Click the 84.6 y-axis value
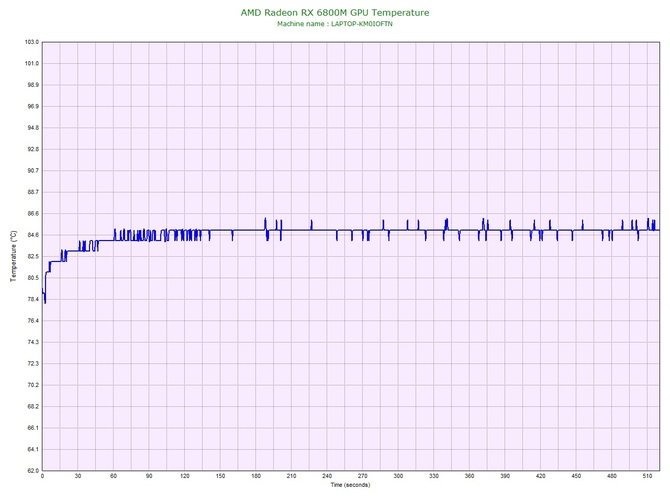Image resolution: width=670 pixels, height=502 pixels. coord(32,235)
